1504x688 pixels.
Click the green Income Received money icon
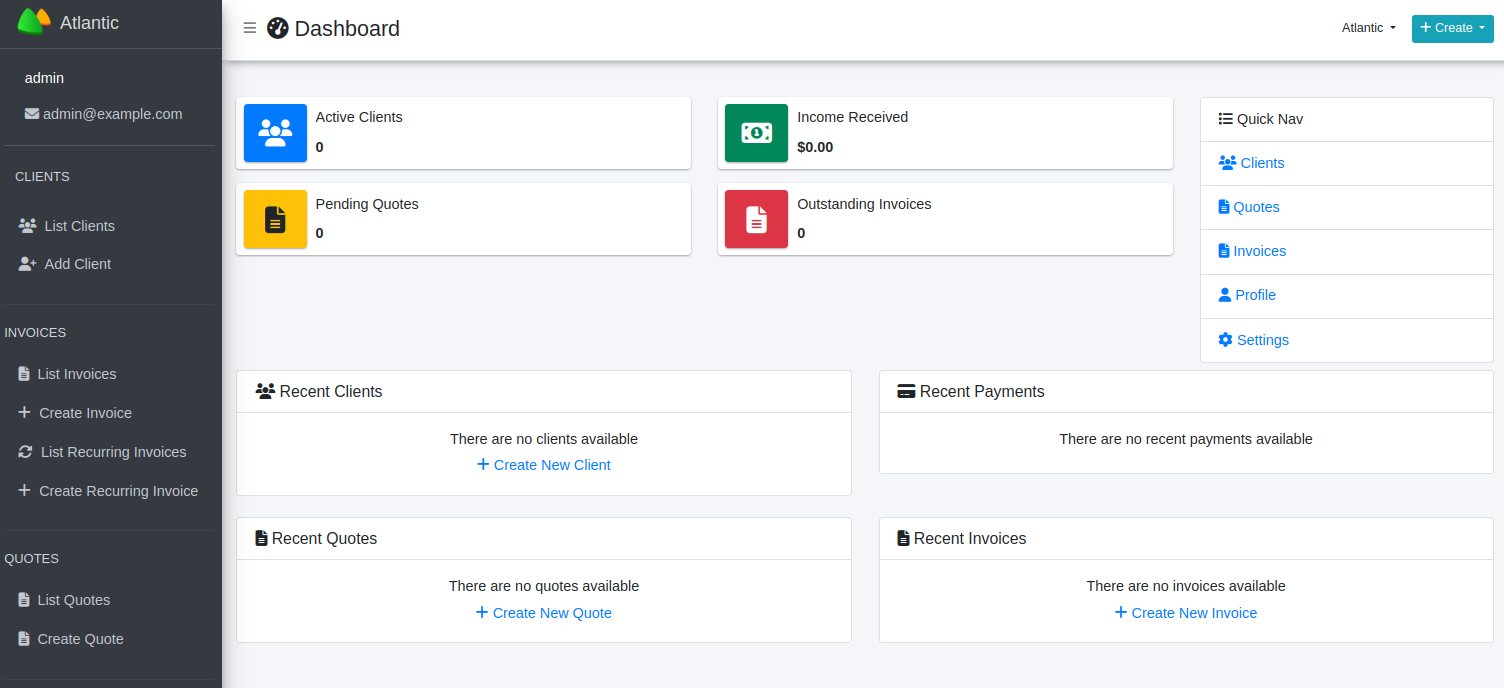756,133
